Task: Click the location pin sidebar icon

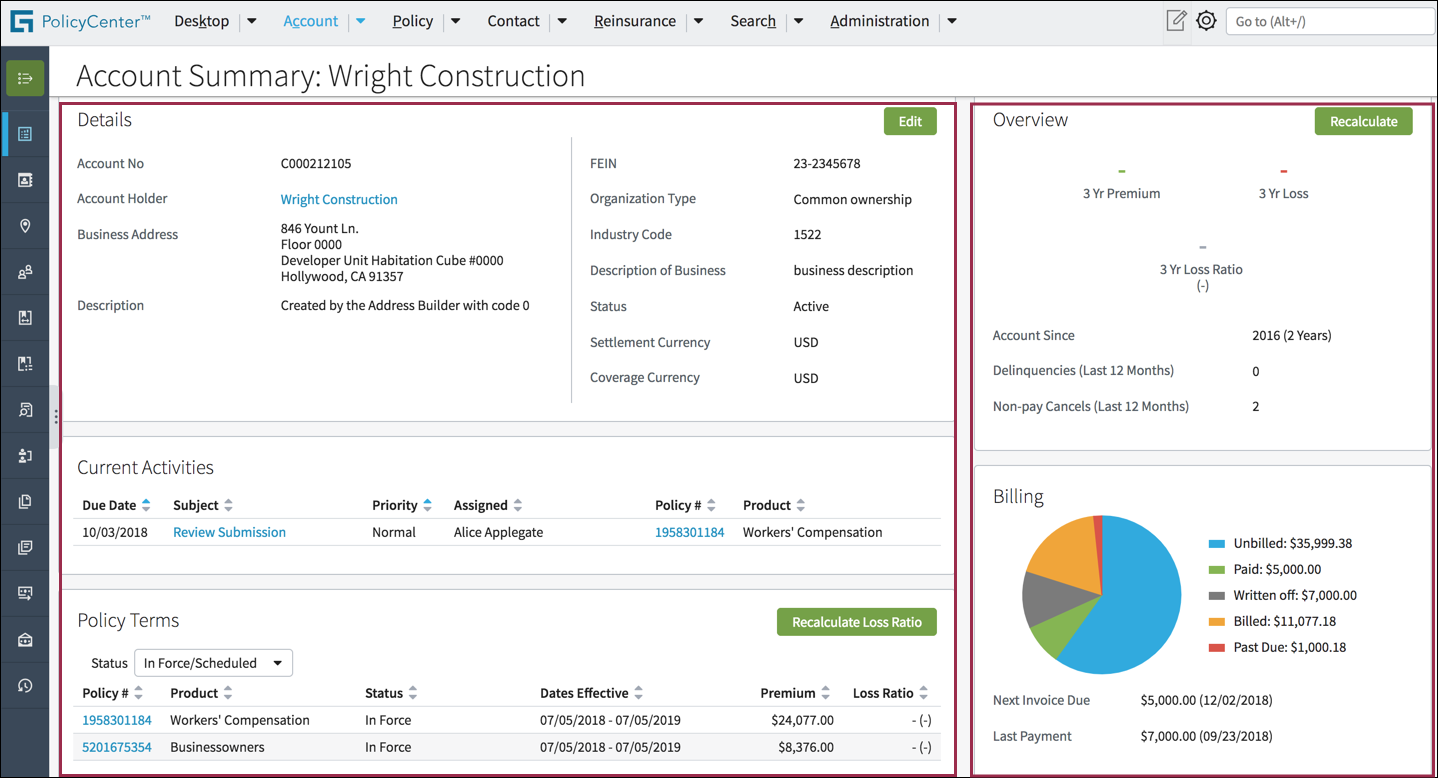Action: tap(25, 226)
